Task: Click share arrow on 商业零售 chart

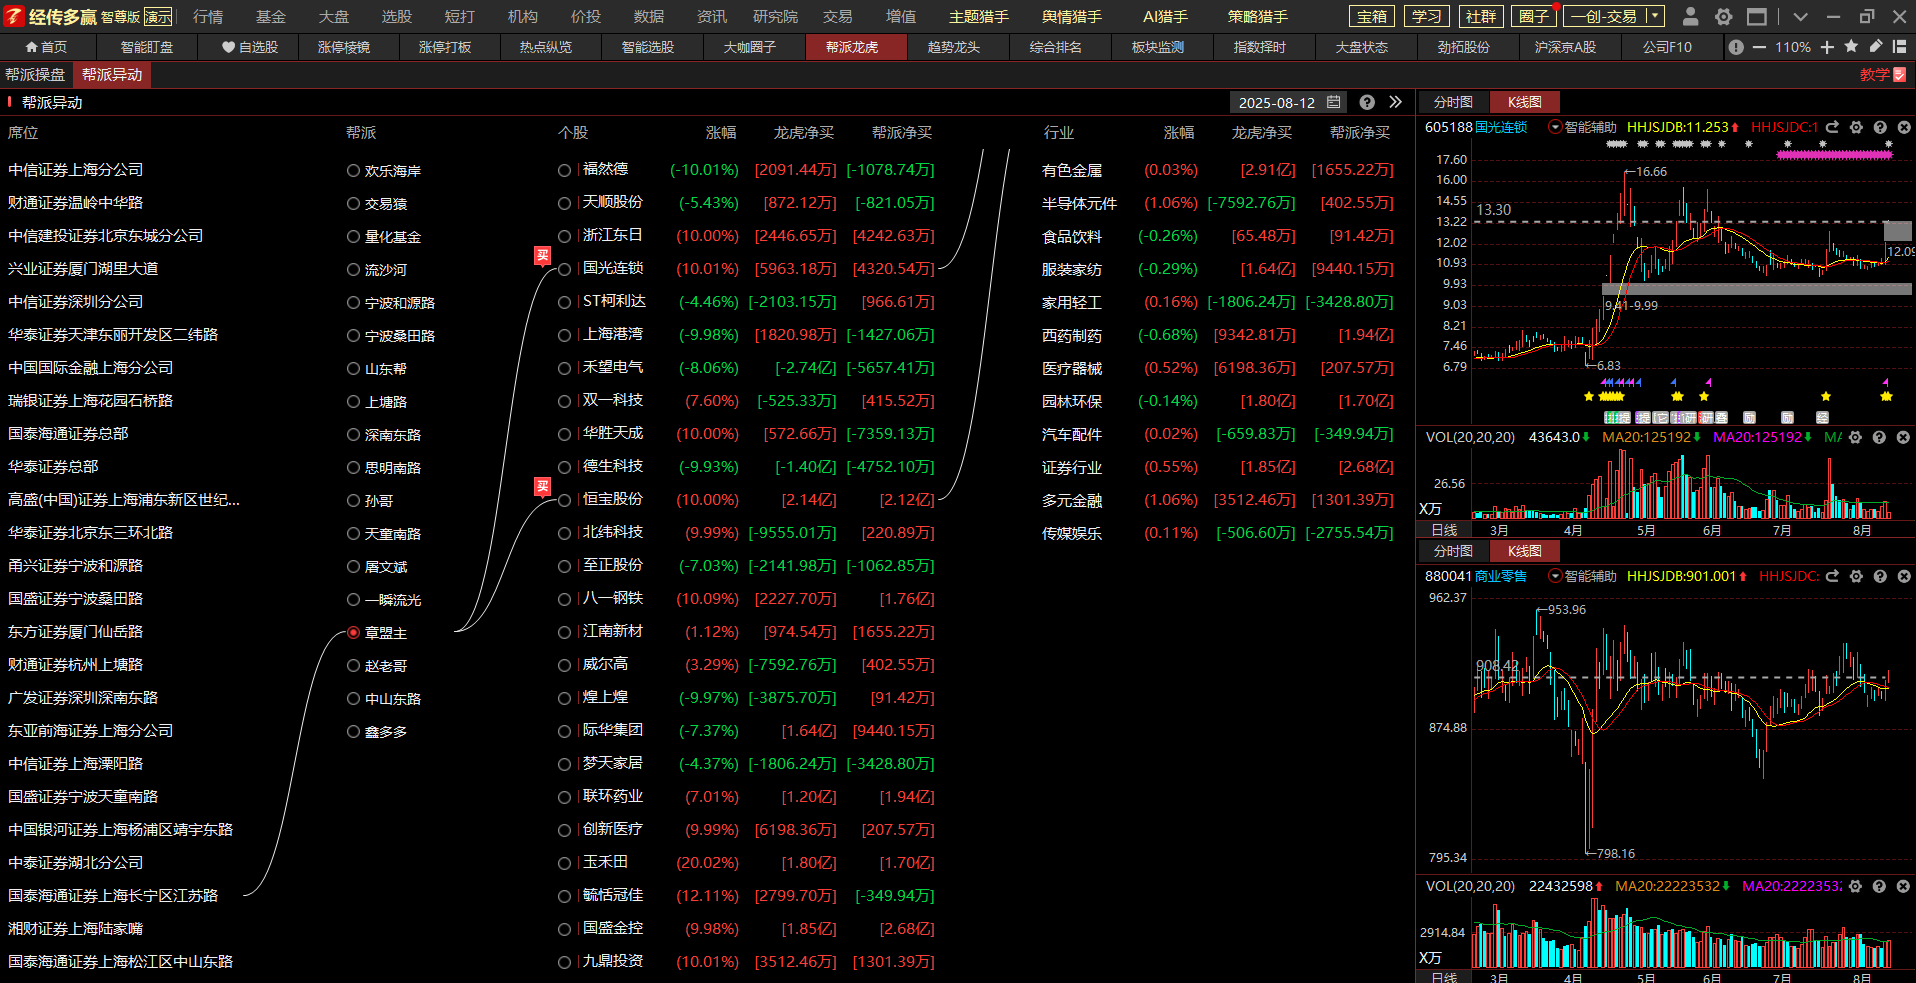Action: tap(1832, 576)
